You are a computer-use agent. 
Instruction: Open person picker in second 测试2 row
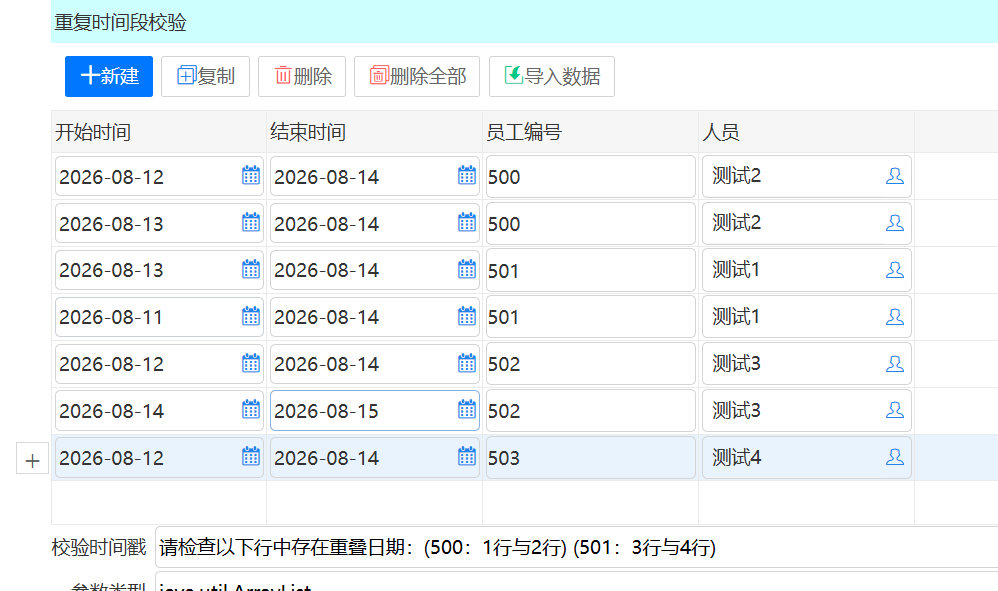click(x=895, y=223)
